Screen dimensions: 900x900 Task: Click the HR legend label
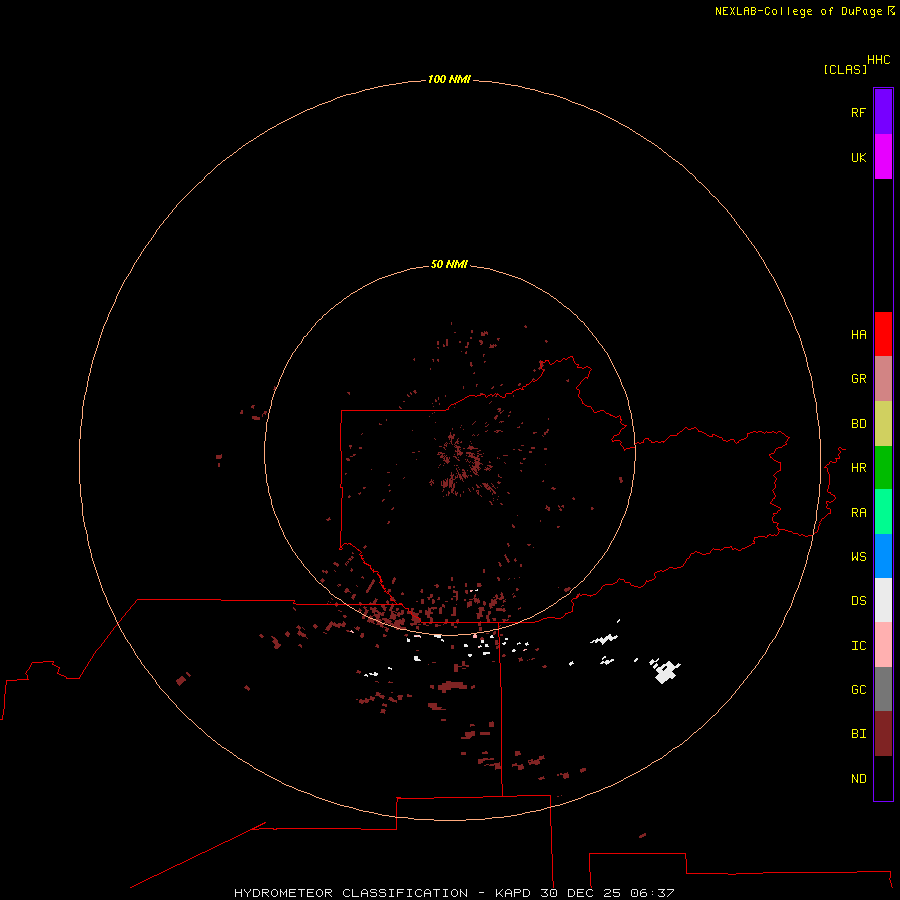coord(858,468)
